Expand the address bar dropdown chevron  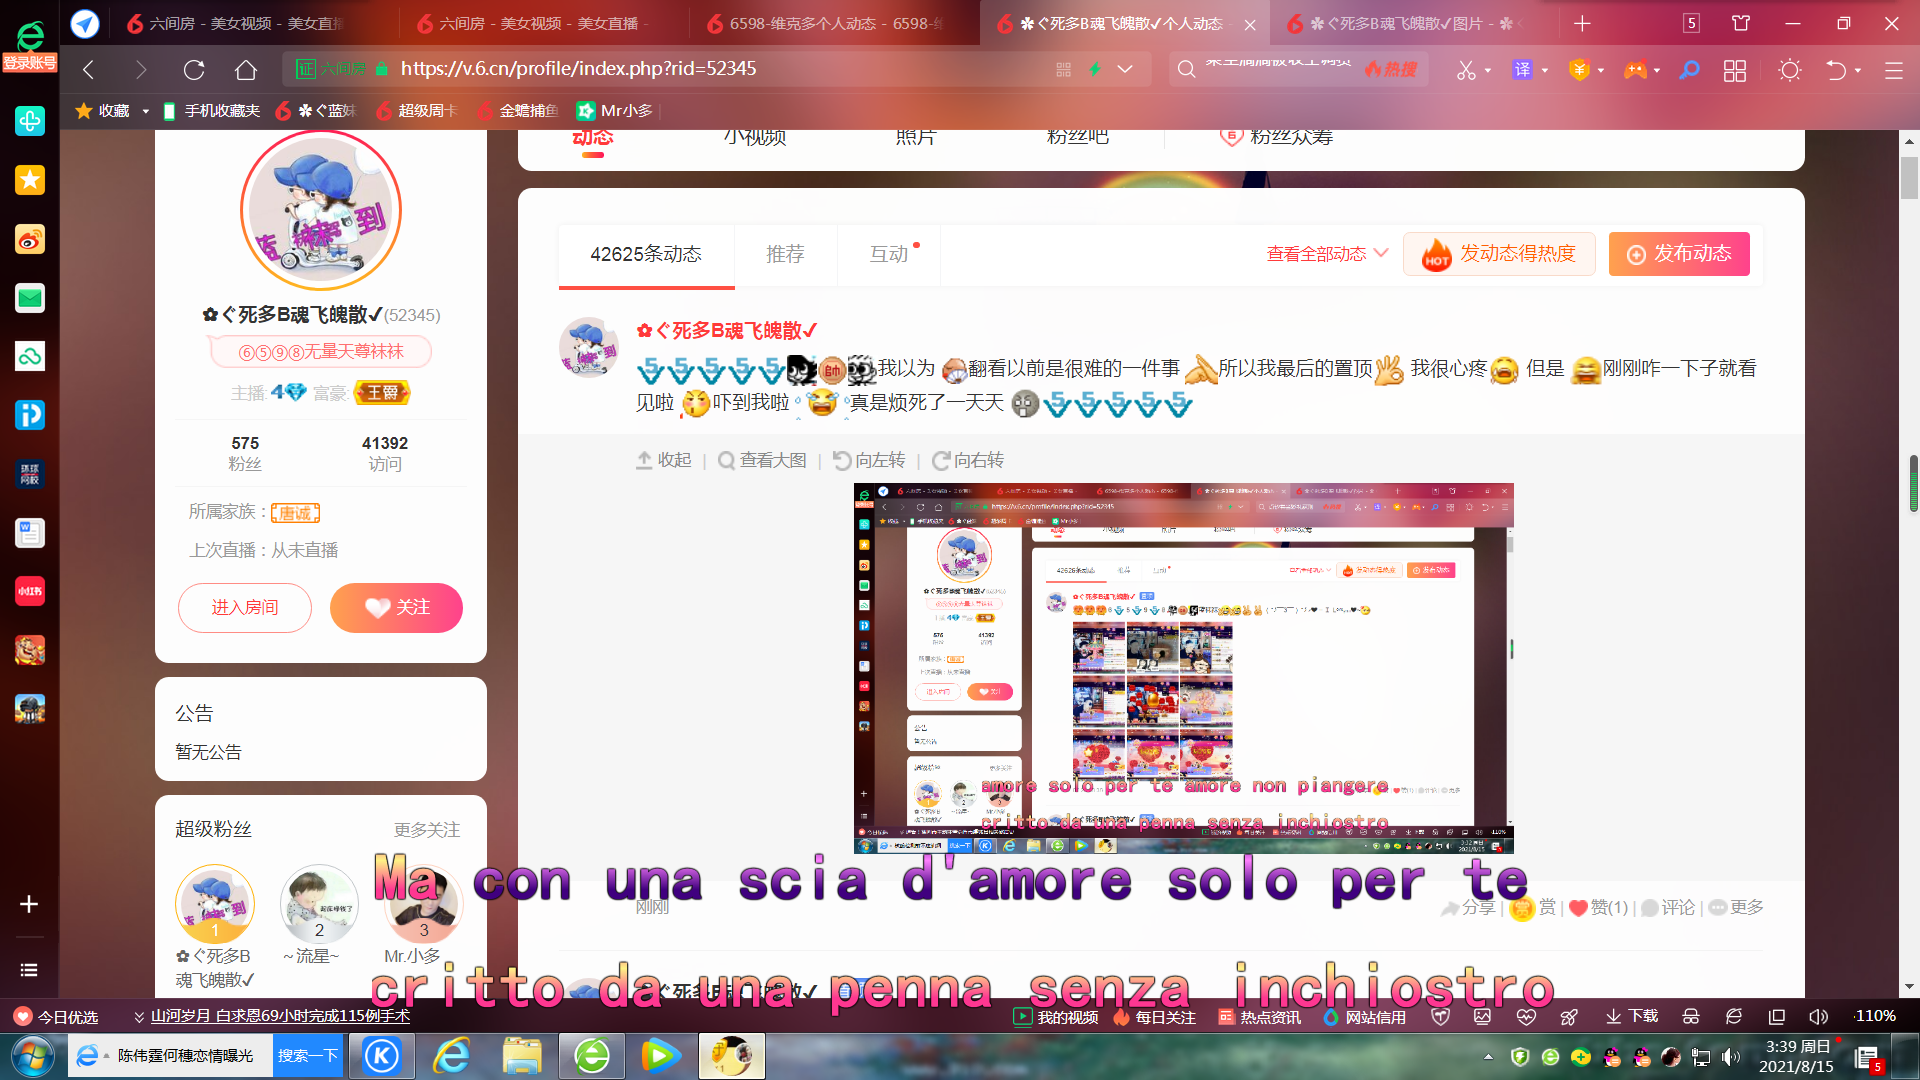tap(1125, 69)
